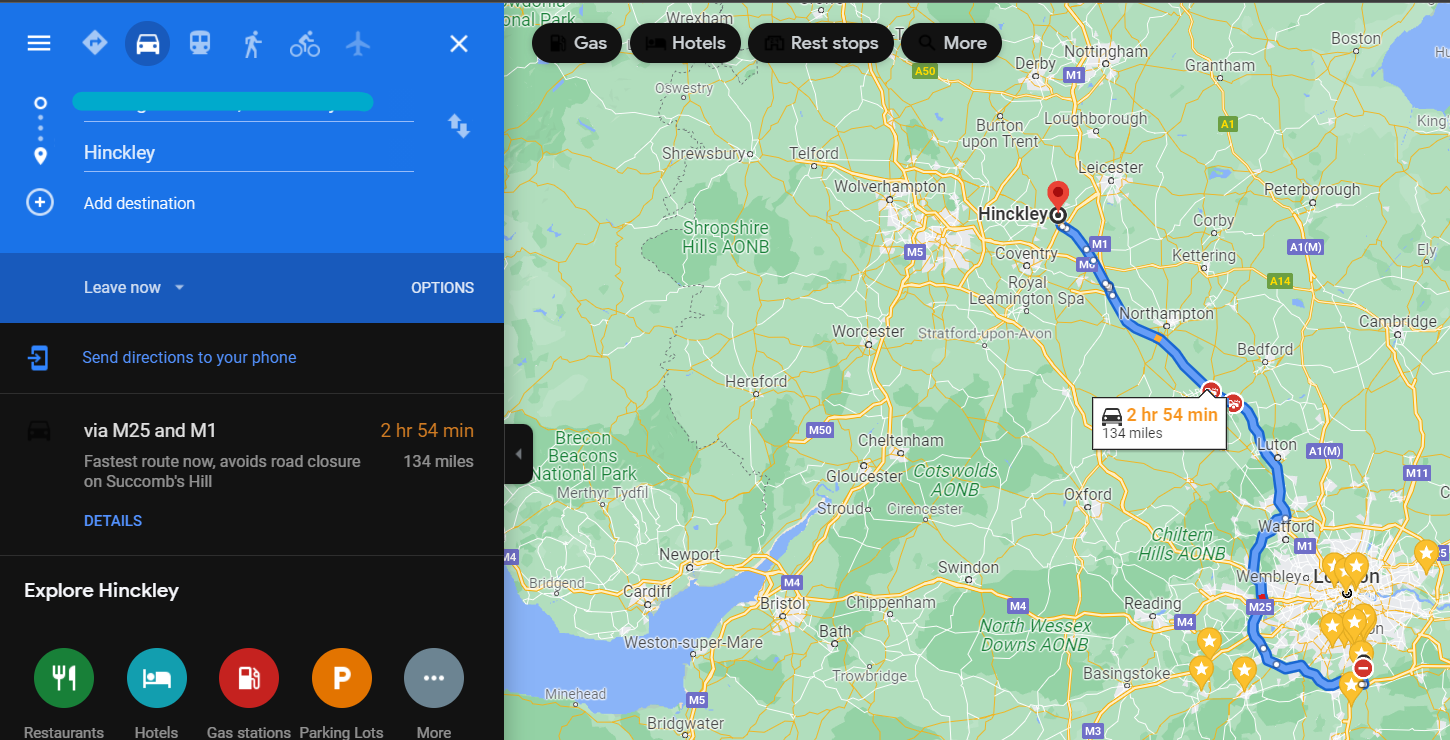
Task: Filter map by Hotels chip
Action: coord(685,43)
